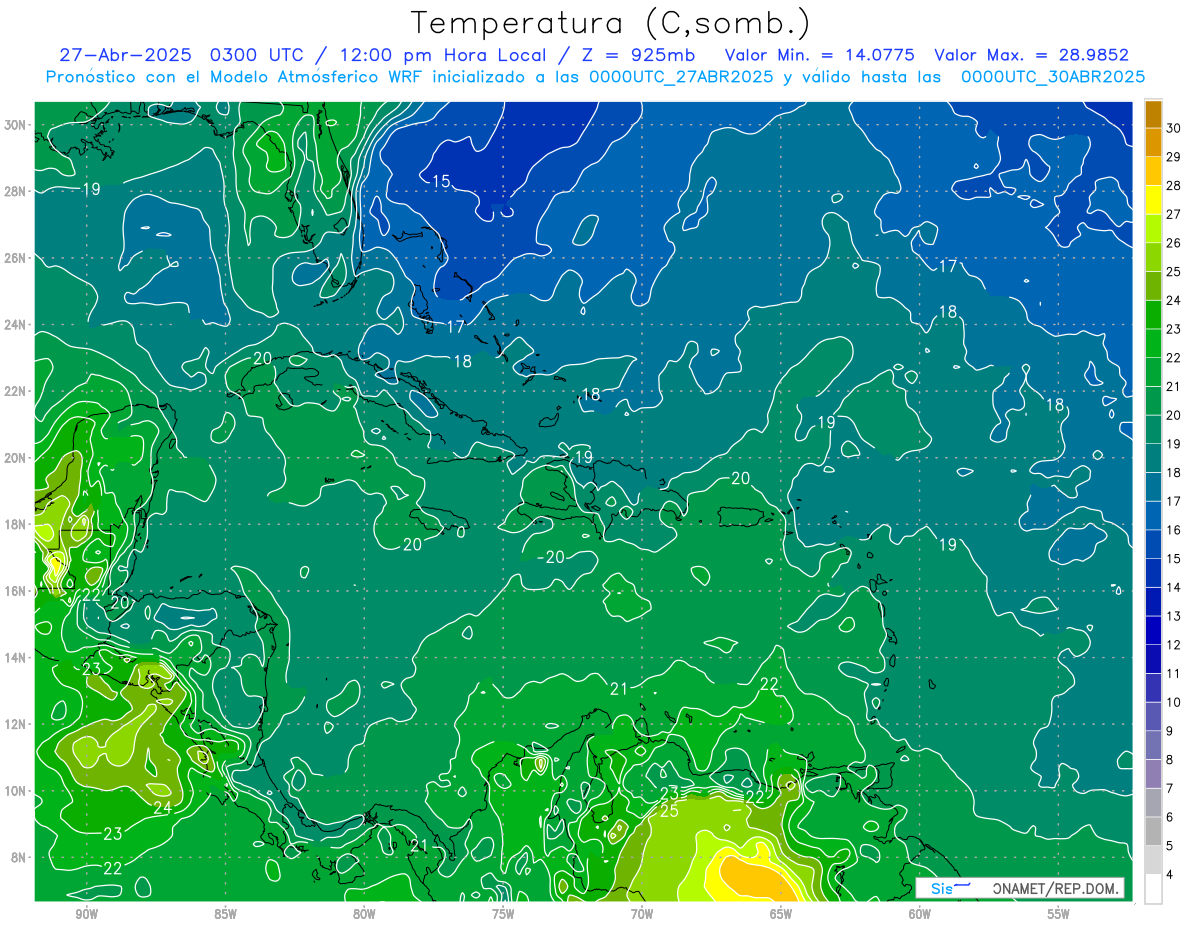Click the "10N" latitude axis label
The width and height of the screenshot is (1200, 927).
tap(17, 791)
